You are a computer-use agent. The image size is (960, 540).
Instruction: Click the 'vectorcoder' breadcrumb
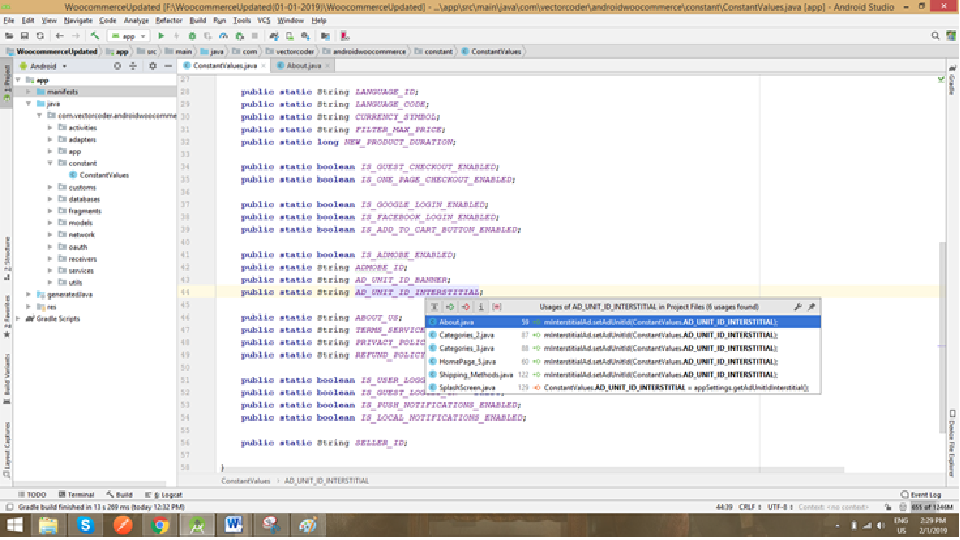pos(290,51)
